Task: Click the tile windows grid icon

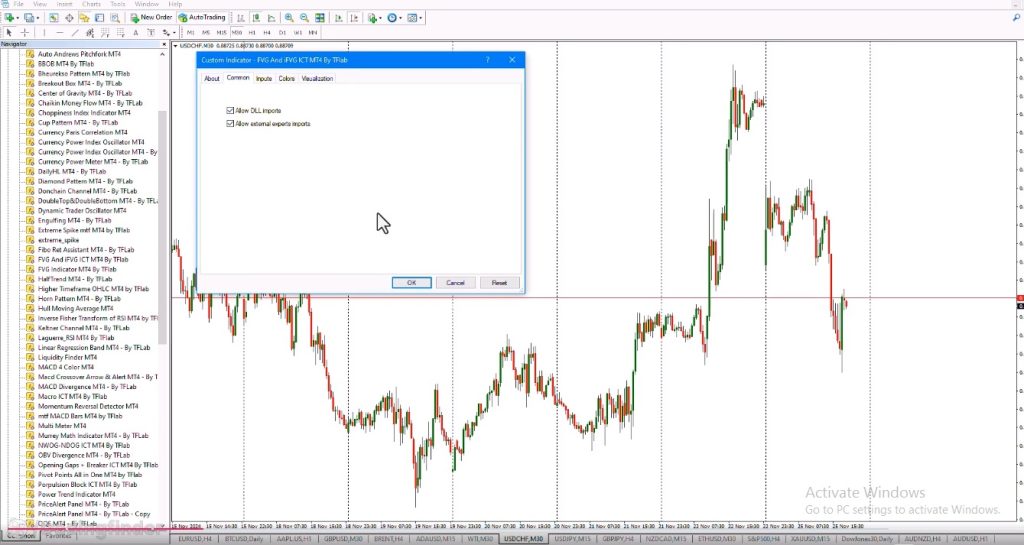Action: tap(320, 18)
